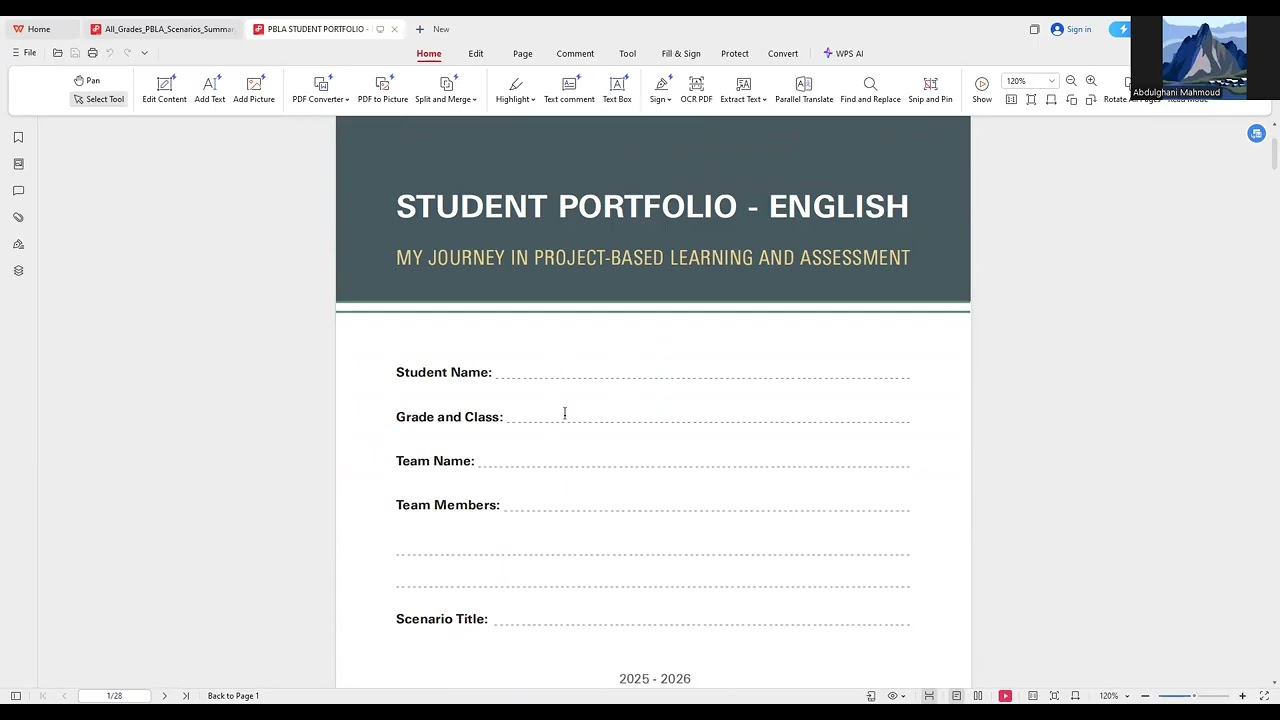Select the Protect ribbon tab
Image resolution: width=1280 pixels, height=720 pixels.
point(735,54)
